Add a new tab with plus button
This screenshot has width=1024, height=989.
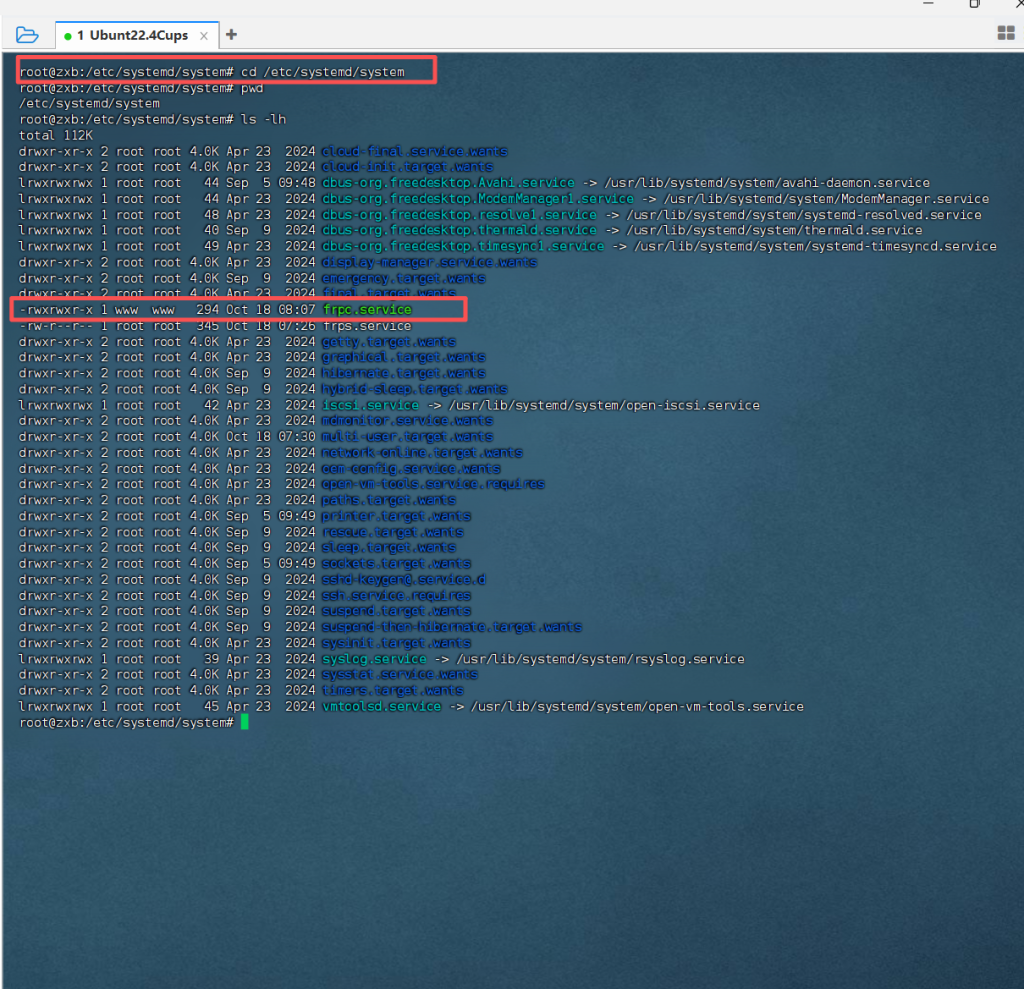pos(231,35)
